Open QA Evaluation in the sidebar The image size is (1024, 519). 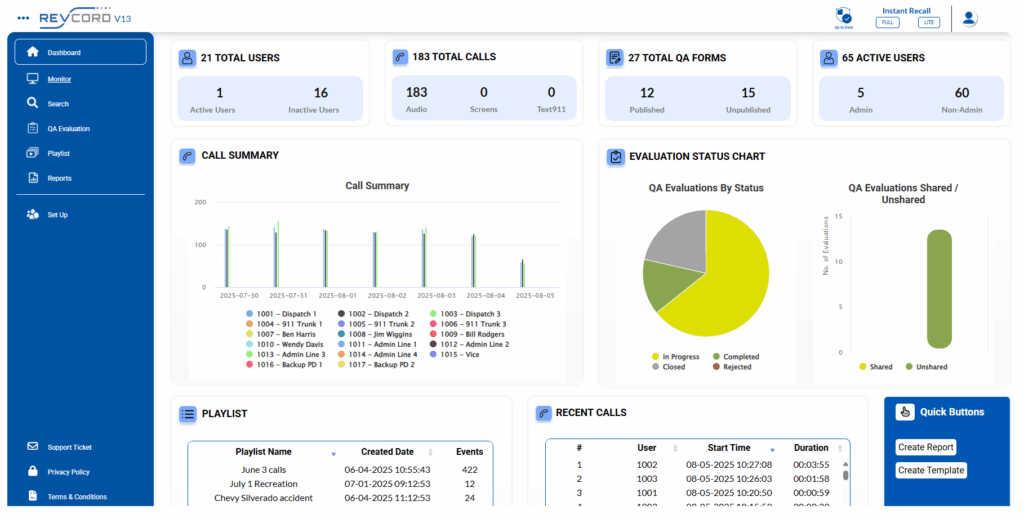tap(68, 129)
